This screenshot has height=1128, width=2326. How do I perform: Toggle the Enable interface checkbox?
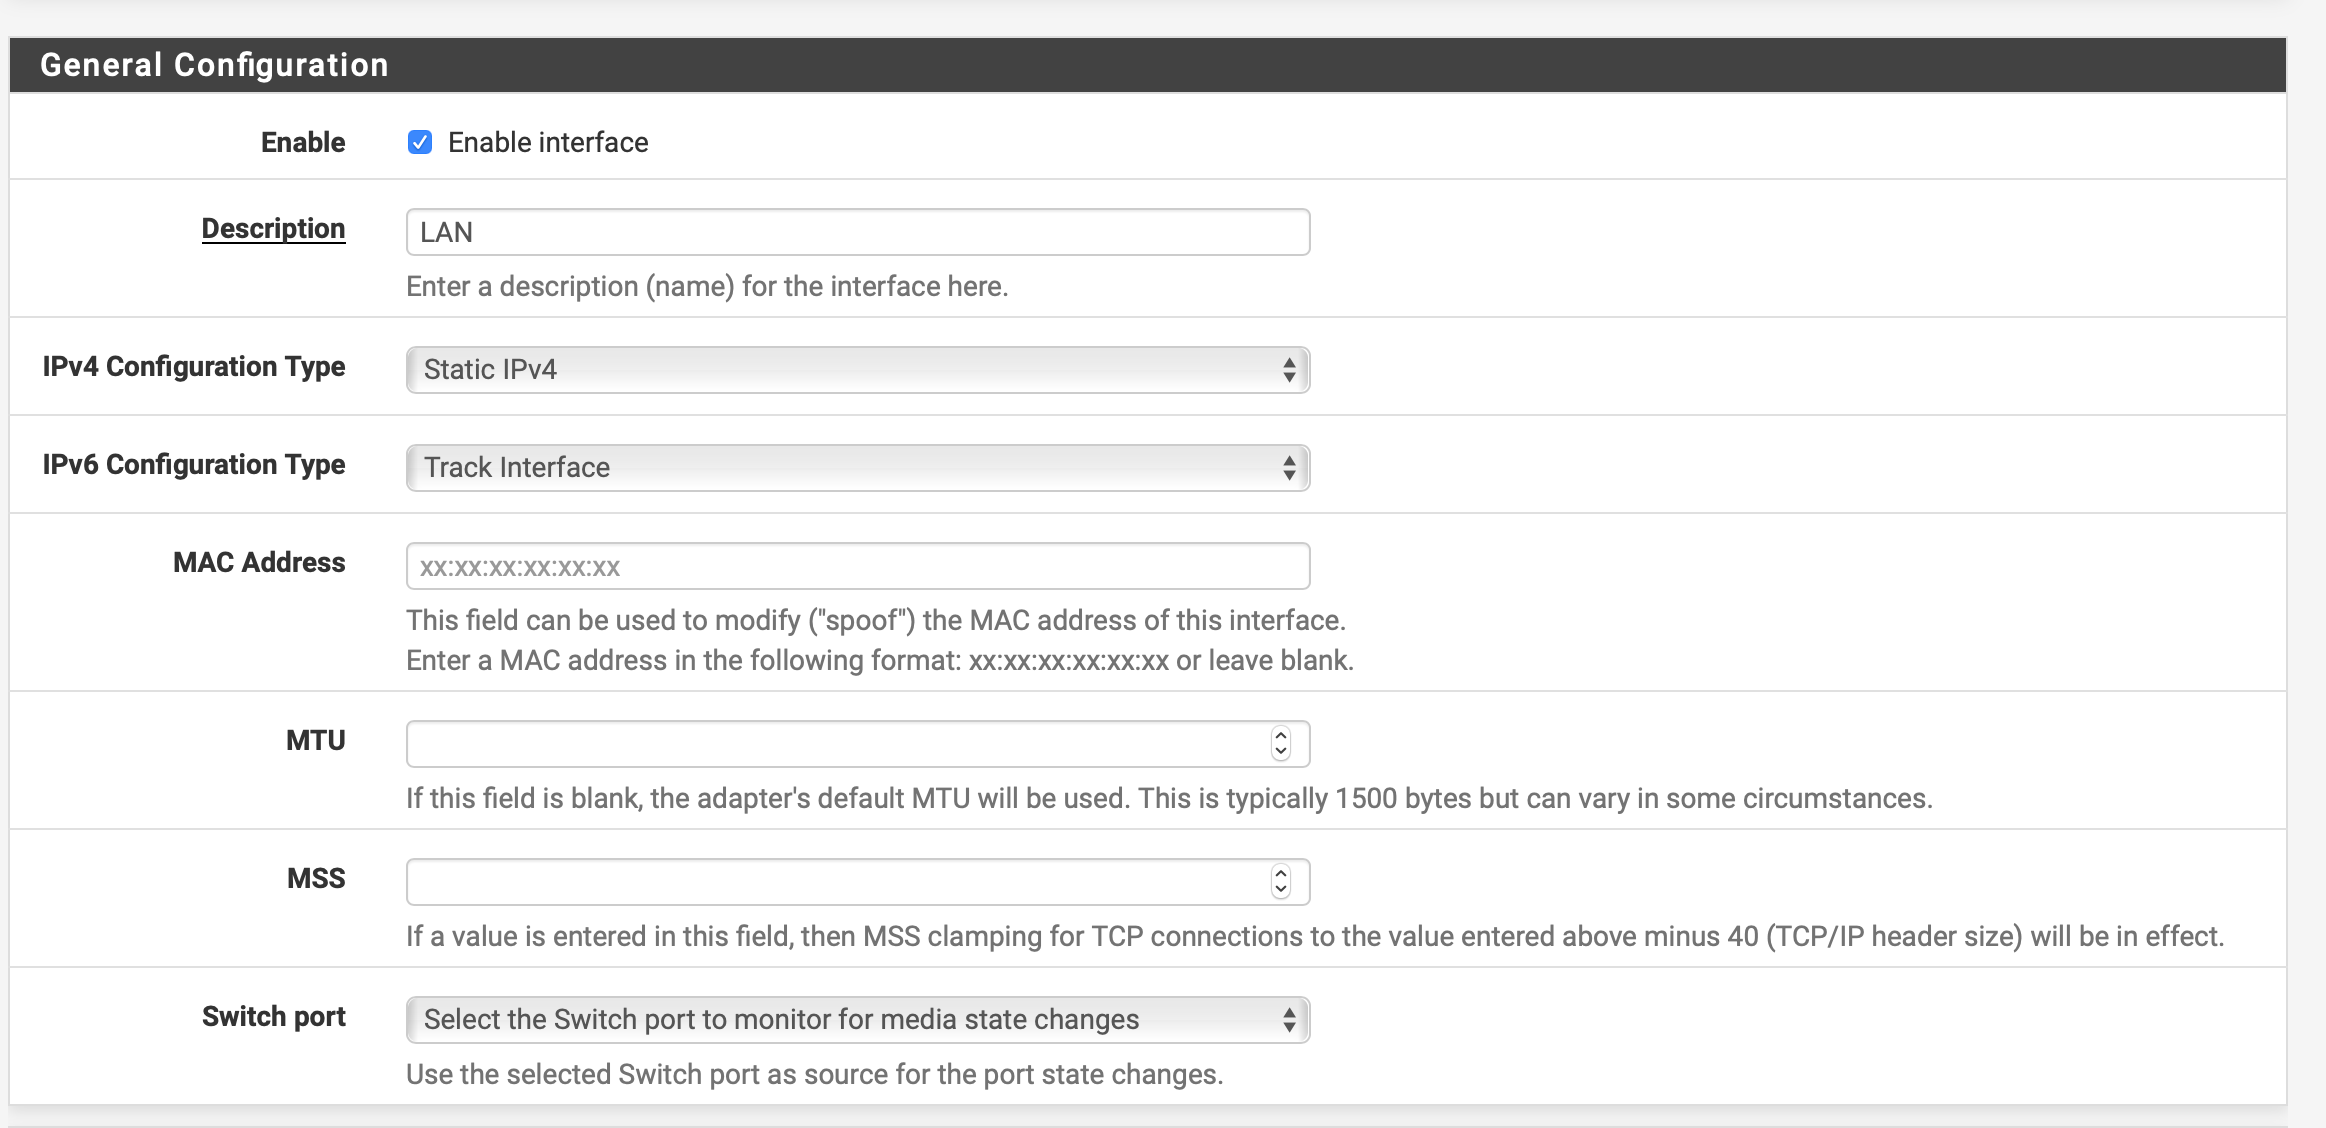pos(420,142)
